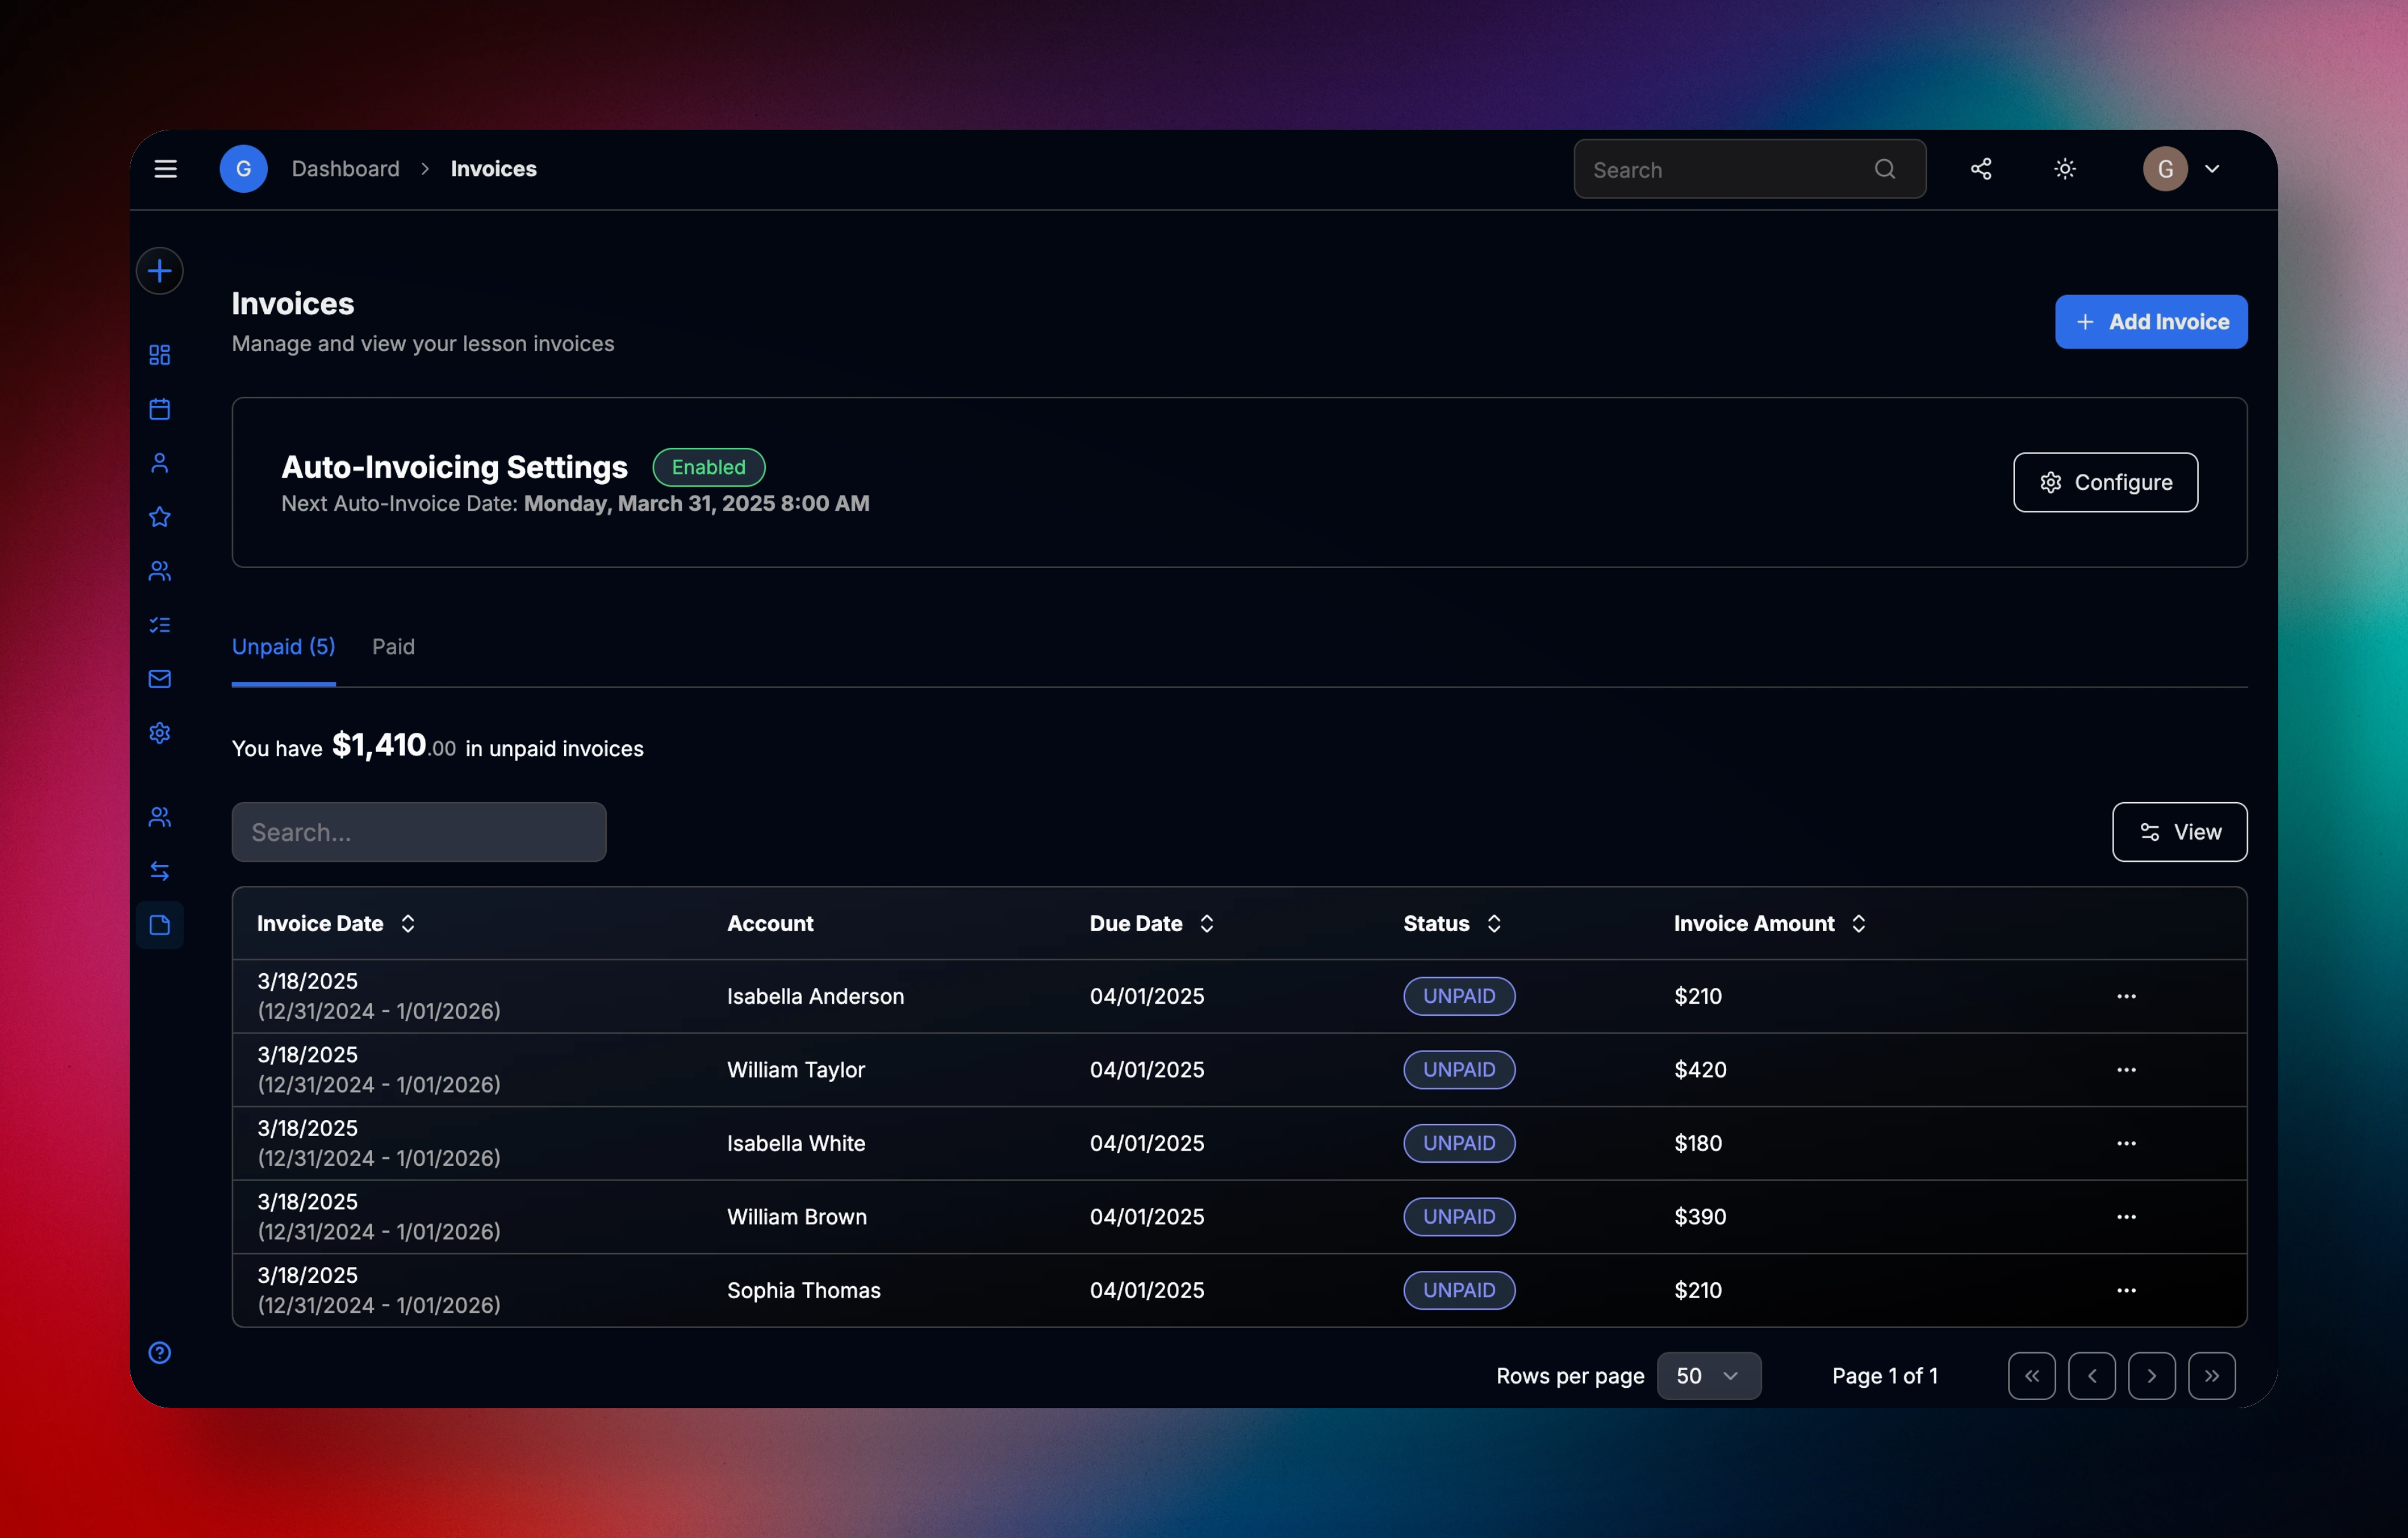Click the $420 invoice amount
The width and height of the screenshot is (2408, 1538).
click(1700, 1070)
